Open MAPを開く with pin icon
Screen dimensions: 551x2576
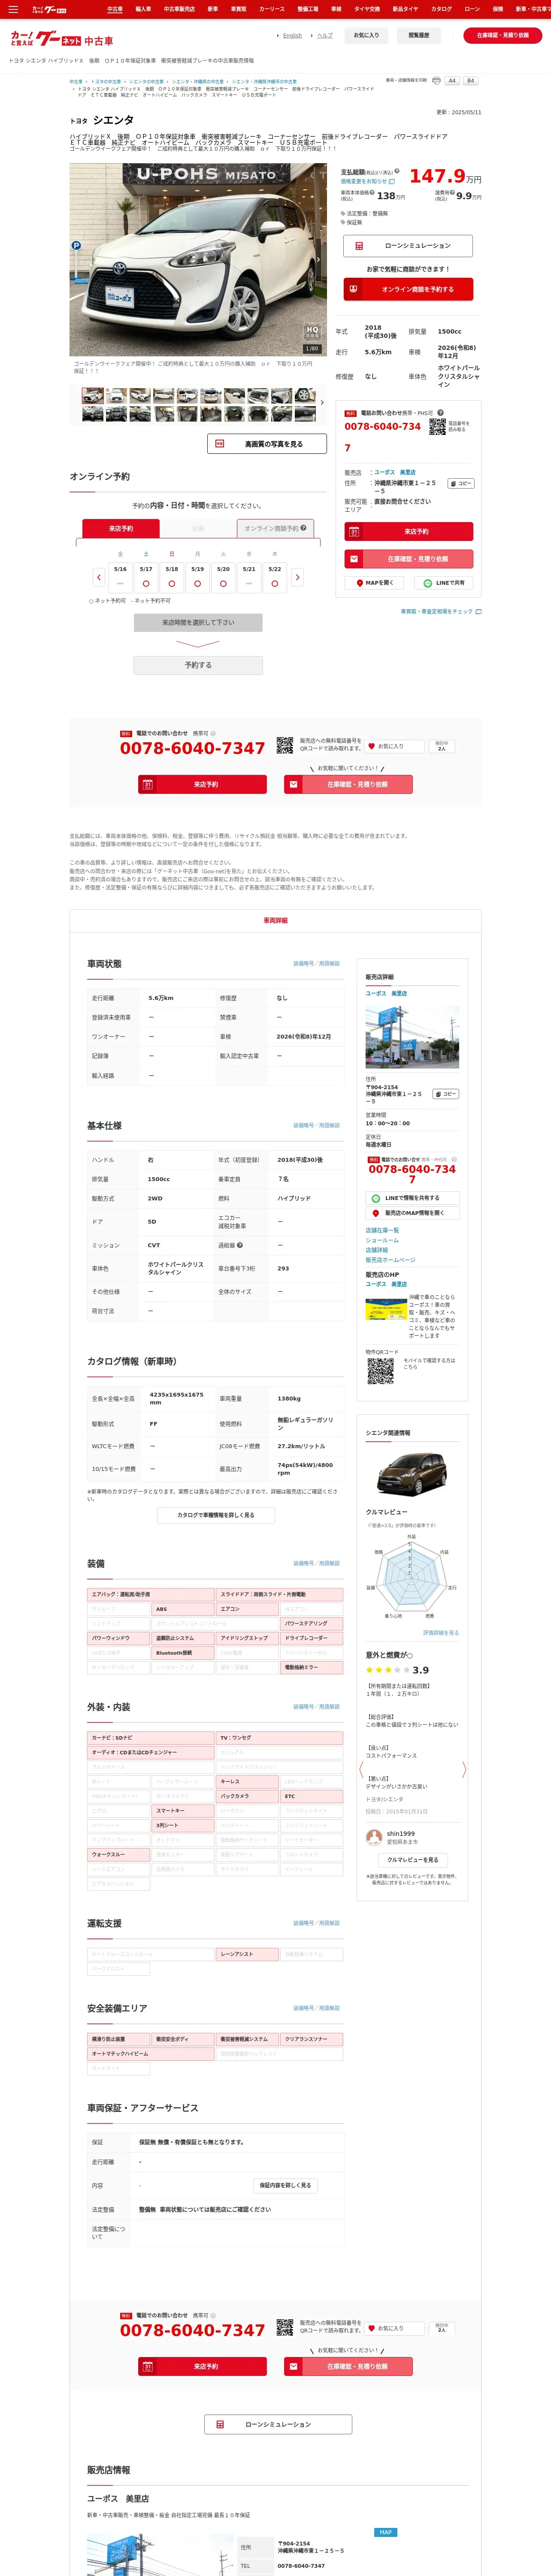click(375, 583)
